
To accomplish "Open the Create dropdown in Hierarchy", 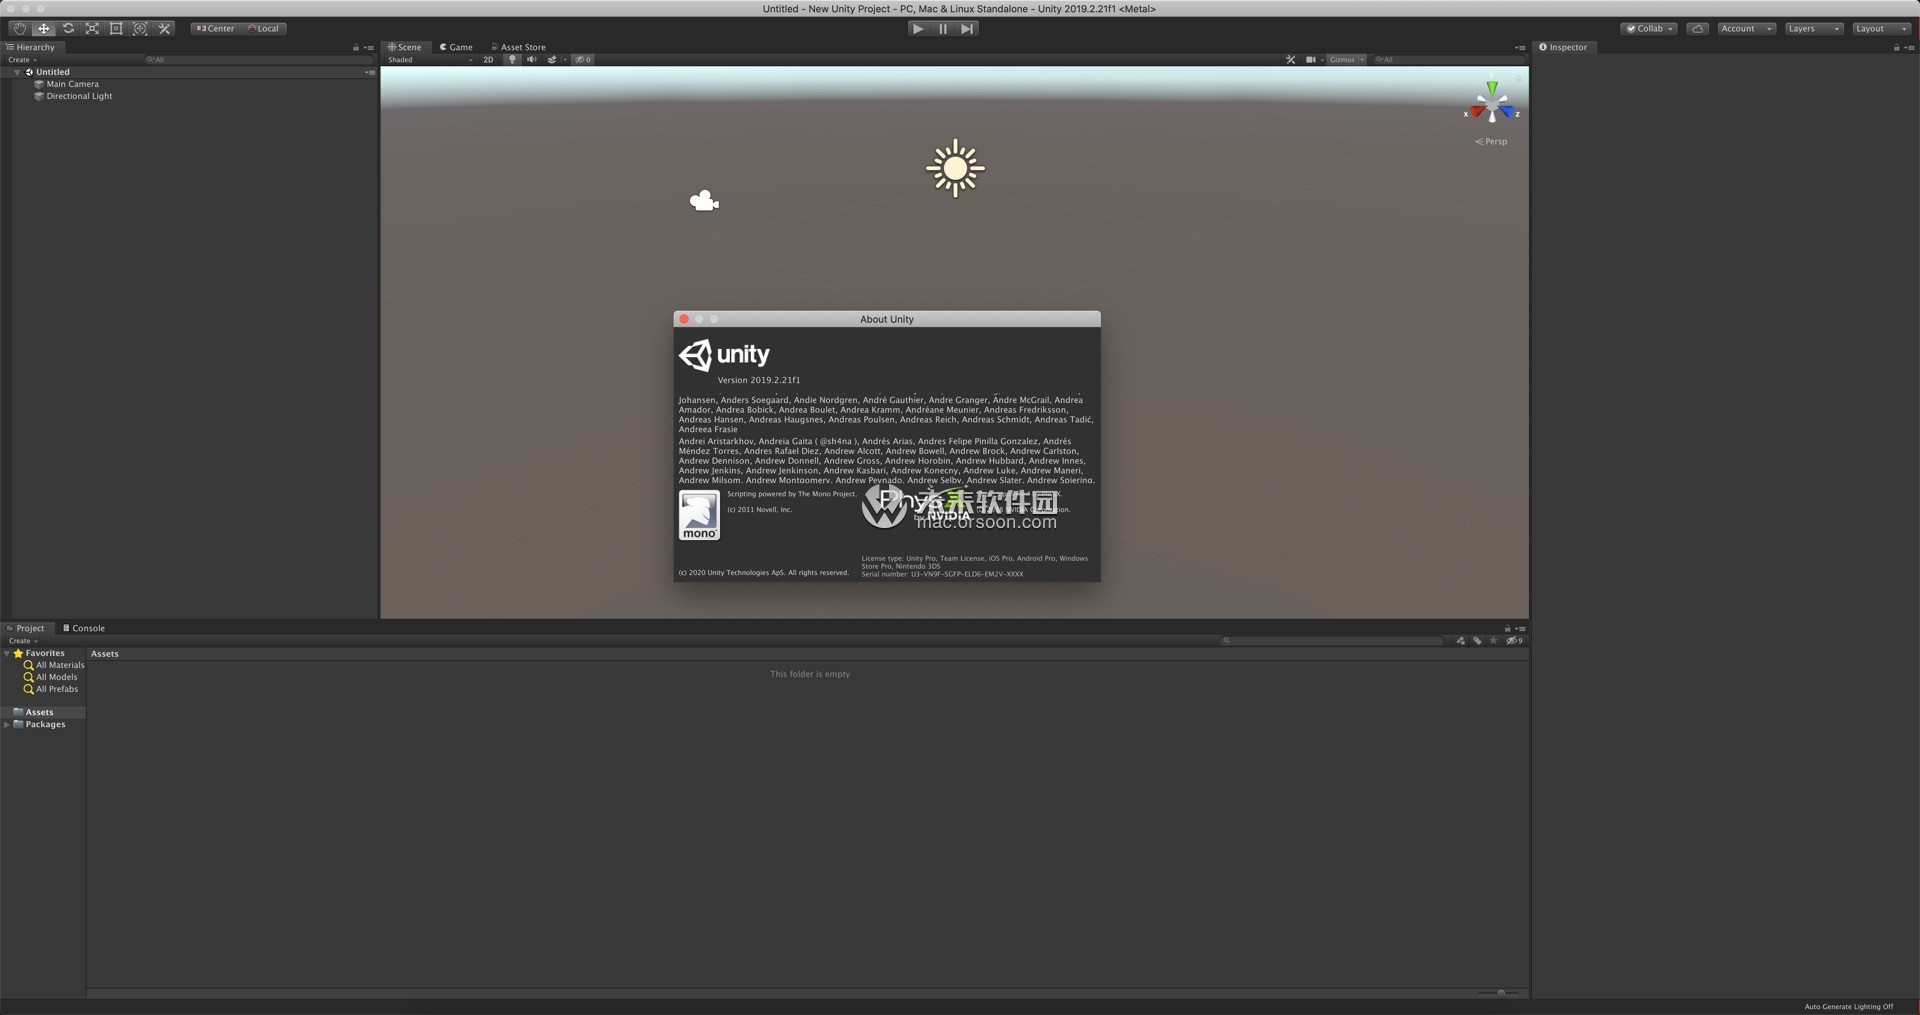I will (x=22, y=60).
